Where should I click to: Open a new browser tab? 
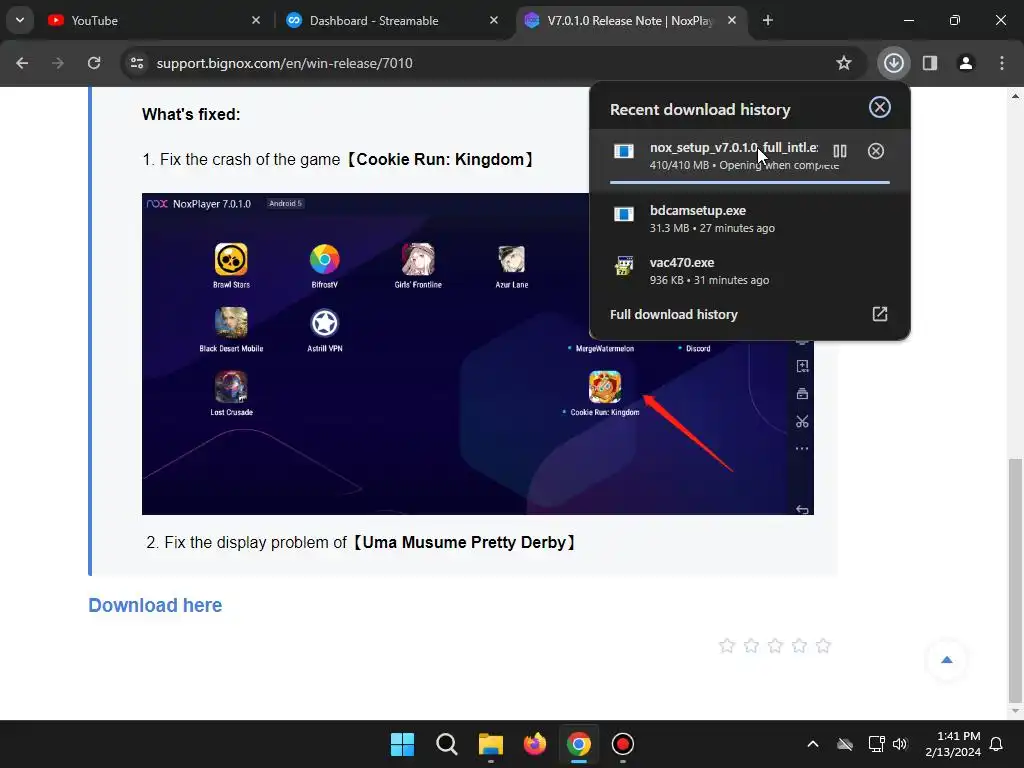tap(768, 21)
